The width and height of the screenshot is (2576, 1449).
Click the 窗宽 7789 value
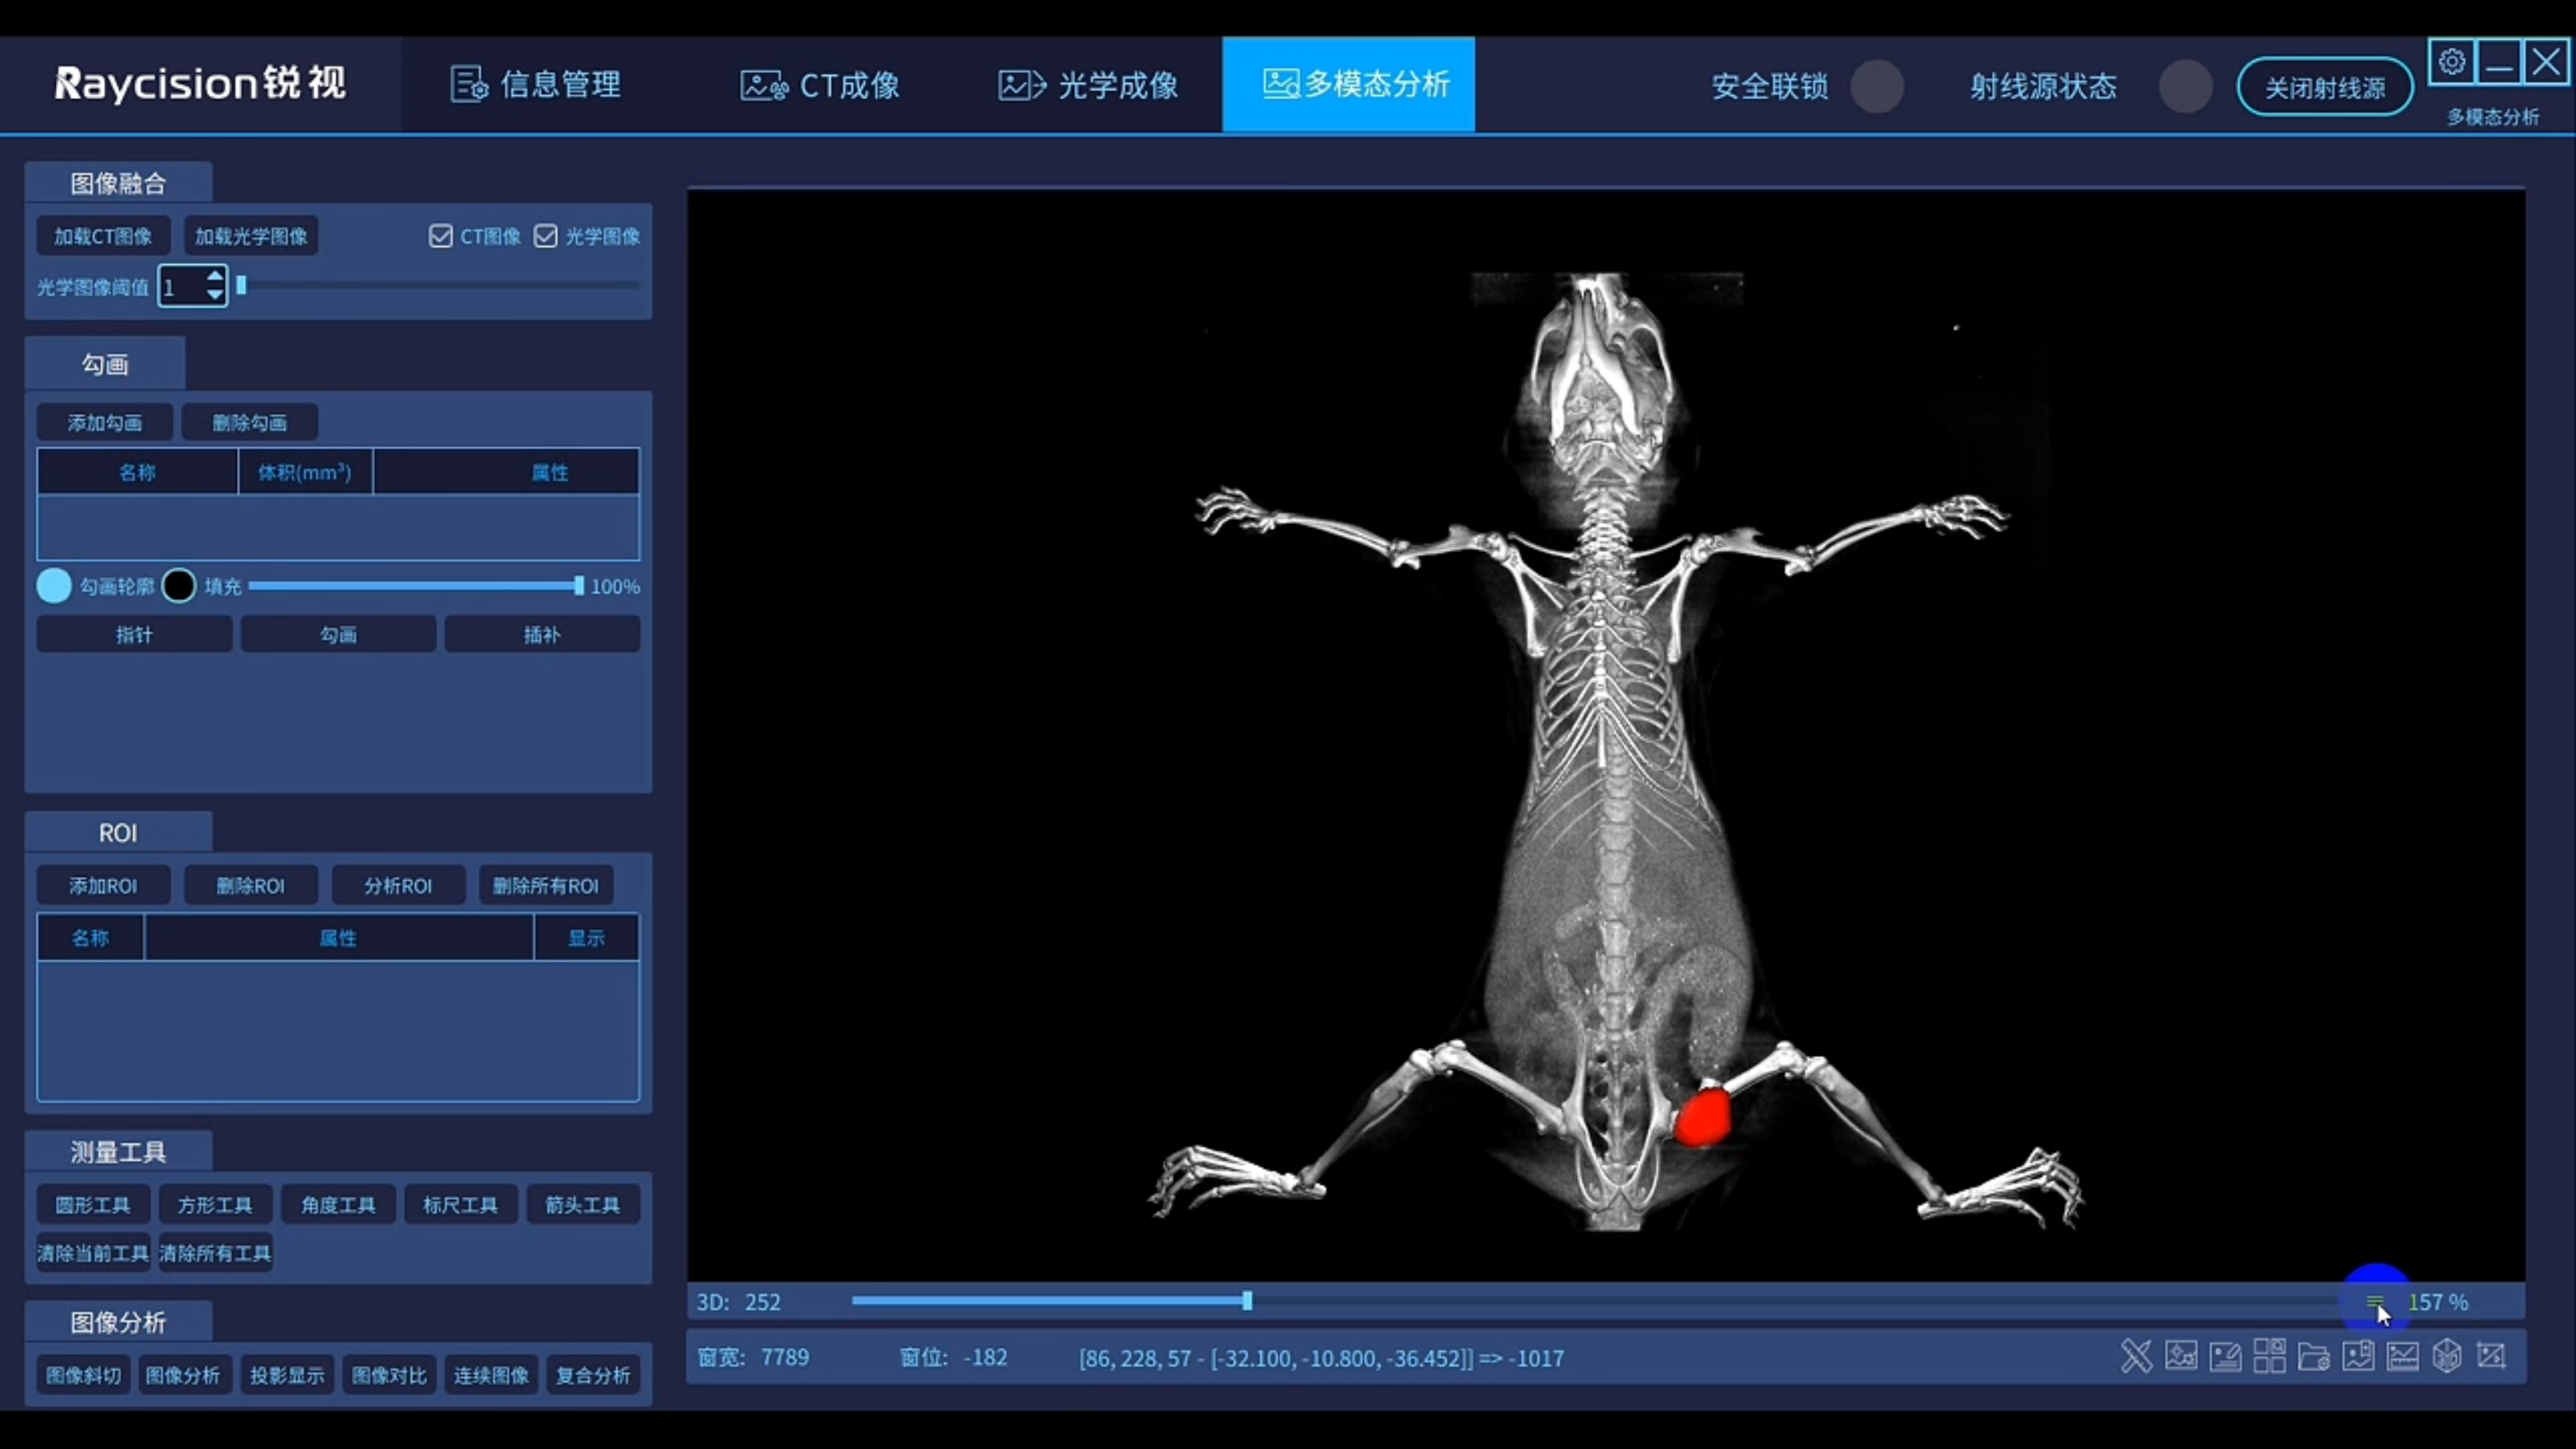pyautogui.click(x=785, y=1357)
